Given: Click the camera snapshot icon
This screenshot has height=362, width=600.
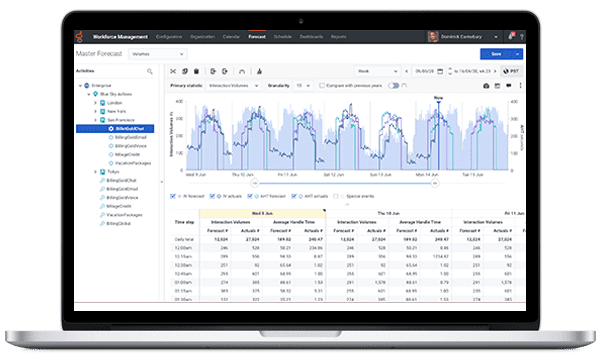Looking at the screenshot, I should 486,86.
